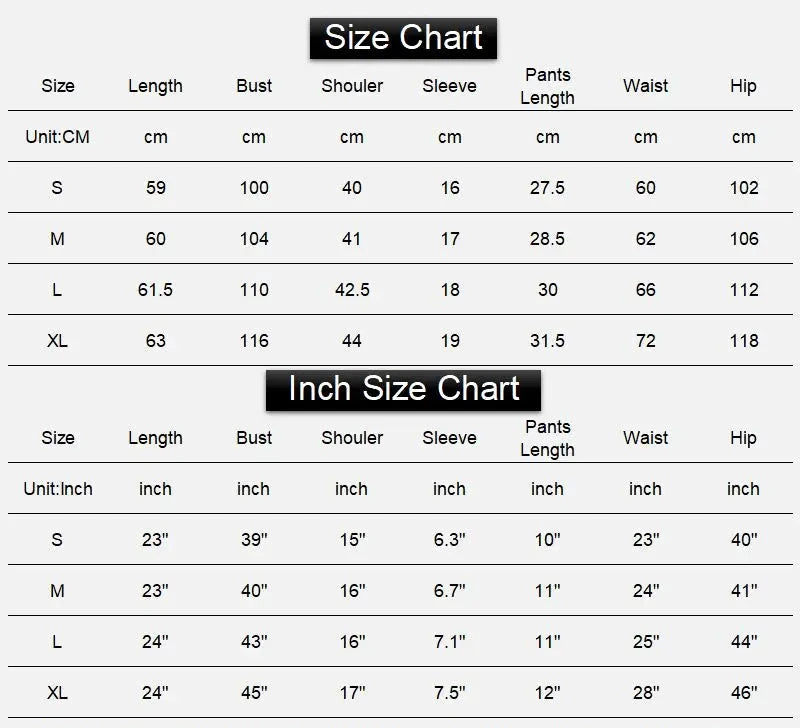Select the "Unit:CM" row label

pyautogui.click(x=57, y=136)
